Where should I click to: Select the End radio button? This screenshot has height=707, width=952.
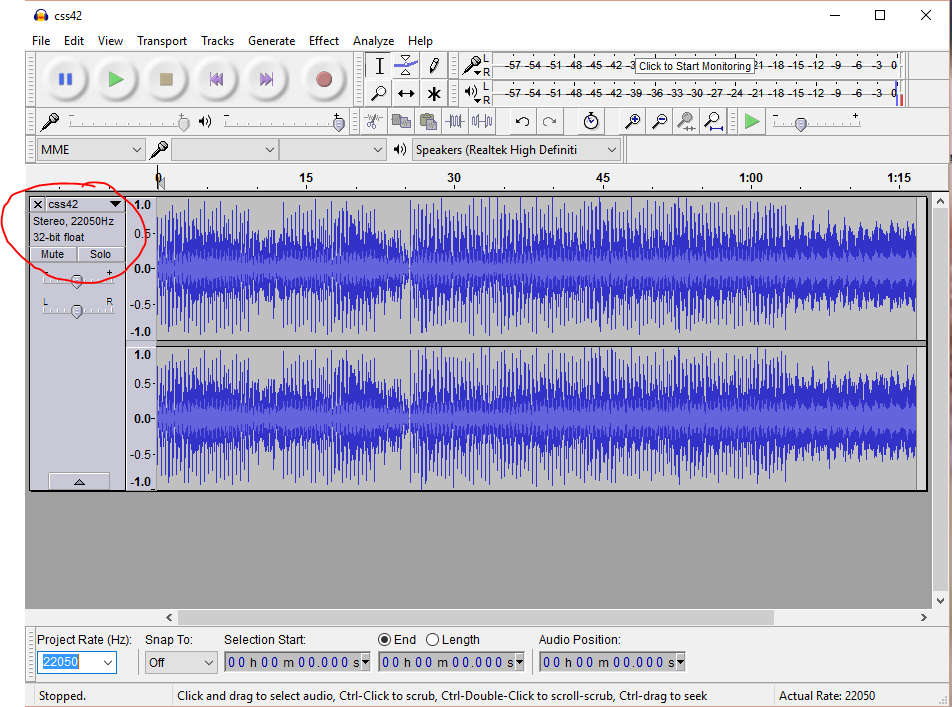tap(384, 640)
